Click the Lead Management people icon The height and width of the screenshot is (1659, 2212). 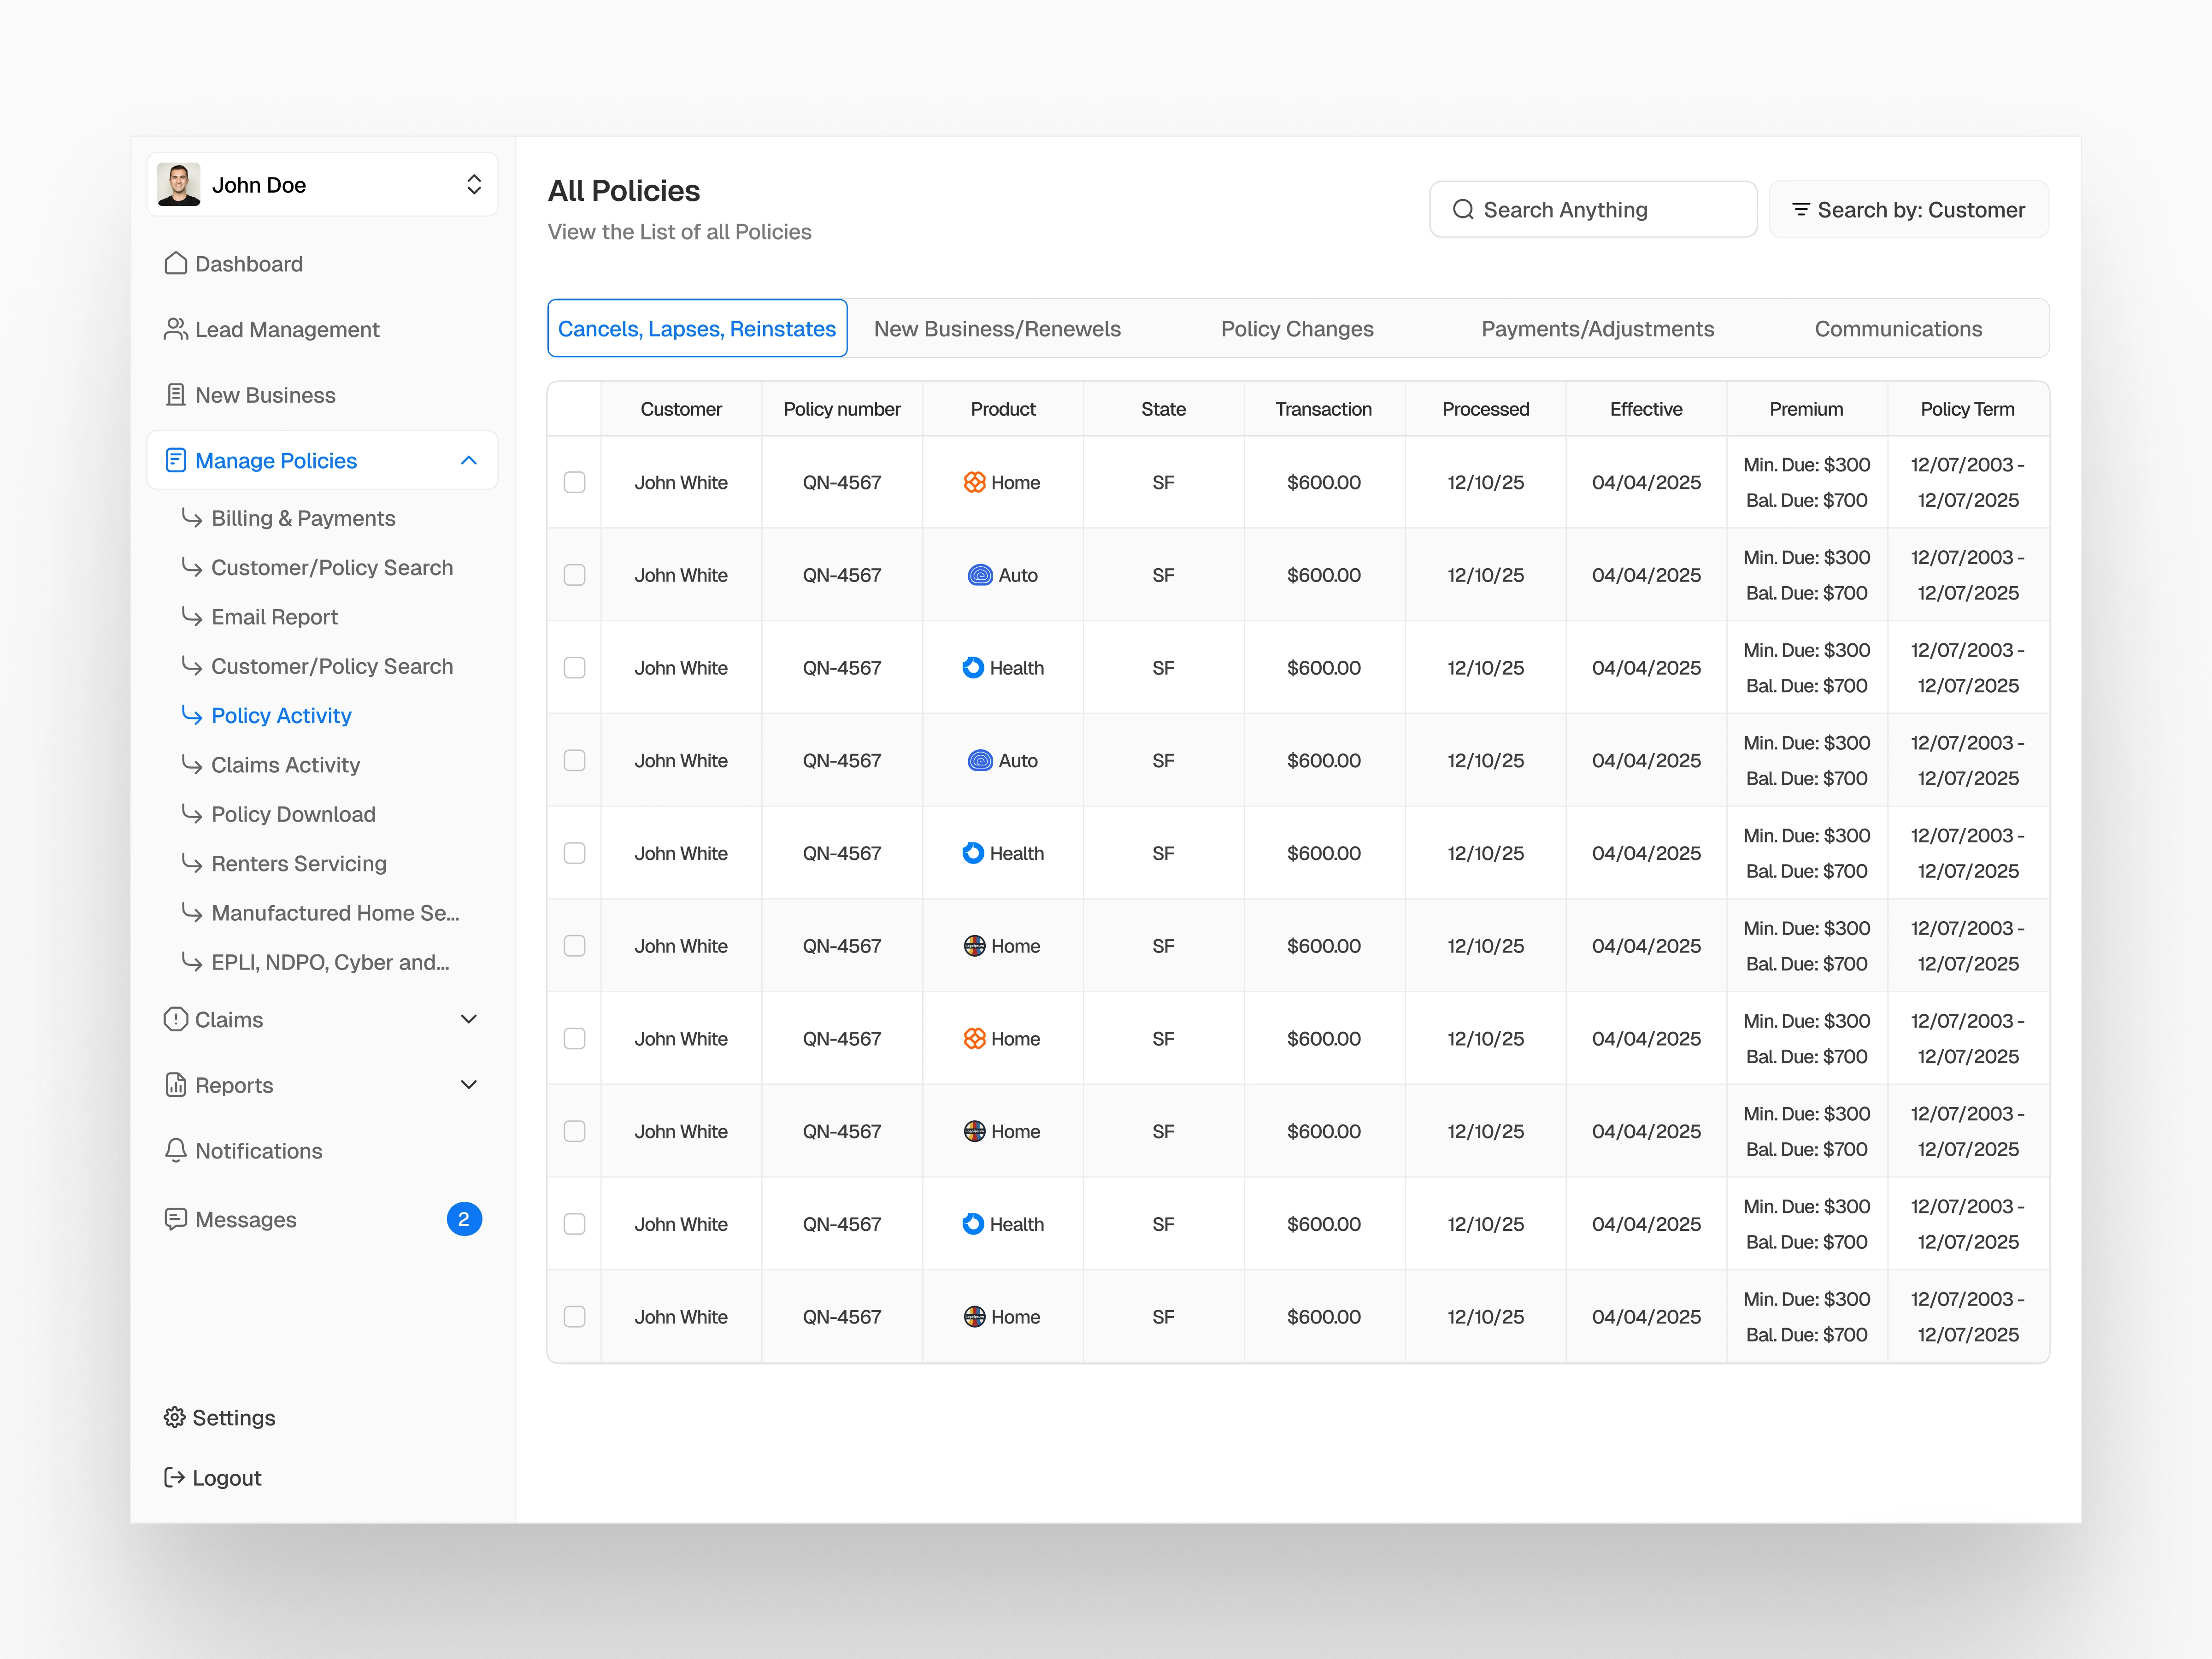click(x=176, y=329)
